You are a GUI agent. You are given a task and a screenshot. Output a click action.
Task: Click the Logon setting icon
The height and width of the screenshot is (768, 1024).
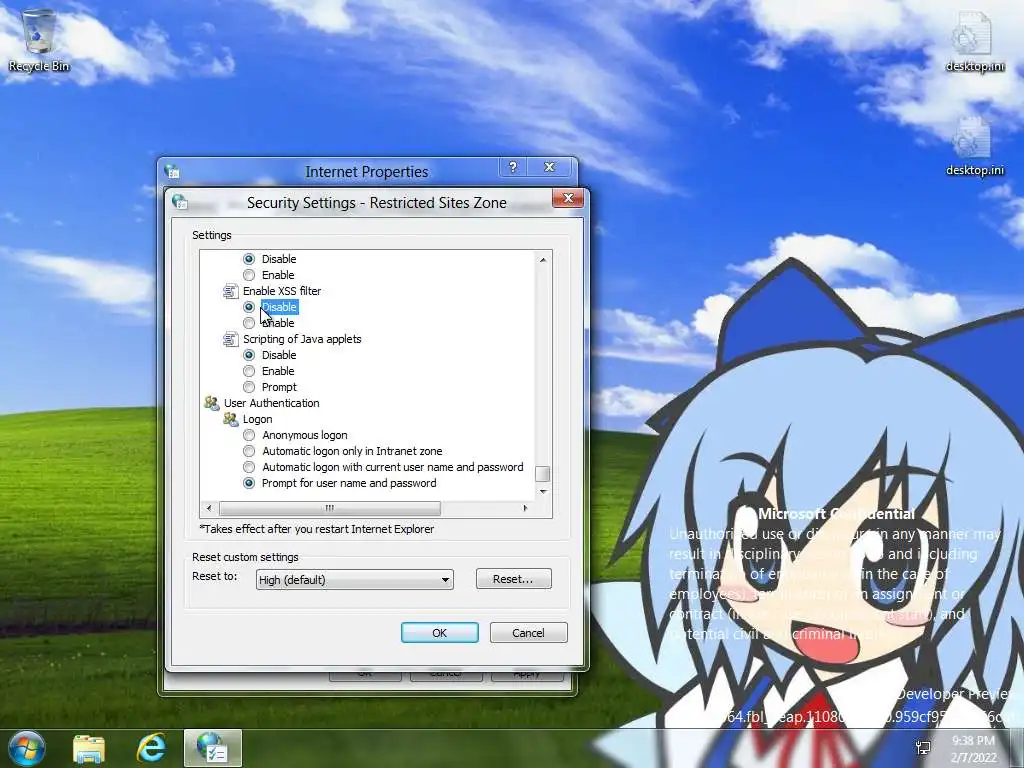(x=231, y=419)
